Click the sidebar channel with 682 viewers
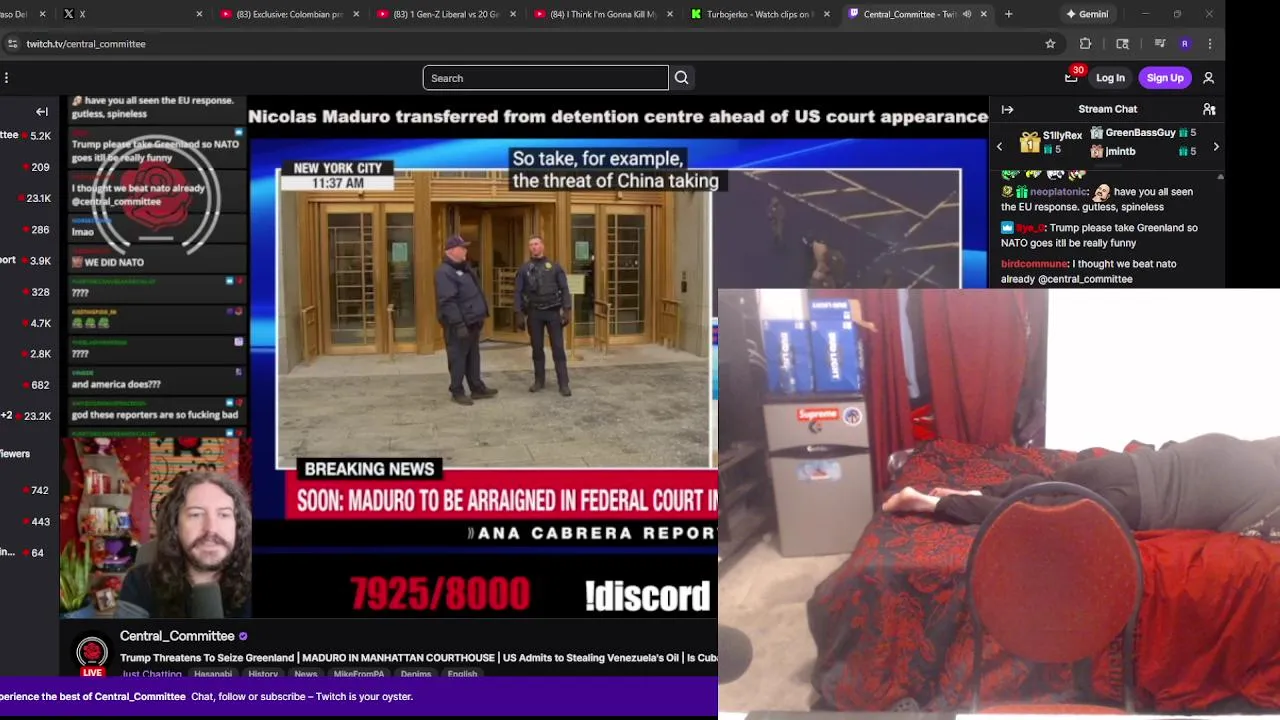Image resolution: width=1280 pixels, height=720 pixels. 30,385
